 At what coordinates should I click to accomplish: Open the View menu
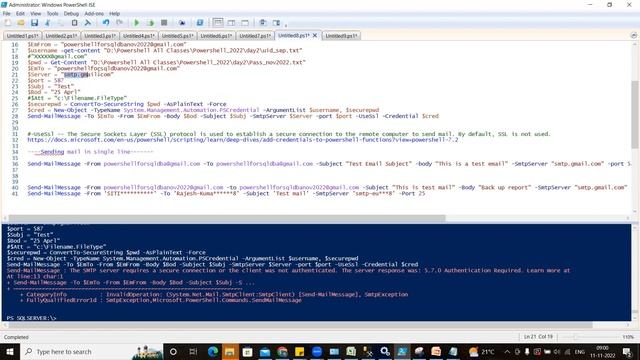tap(36, 13)
